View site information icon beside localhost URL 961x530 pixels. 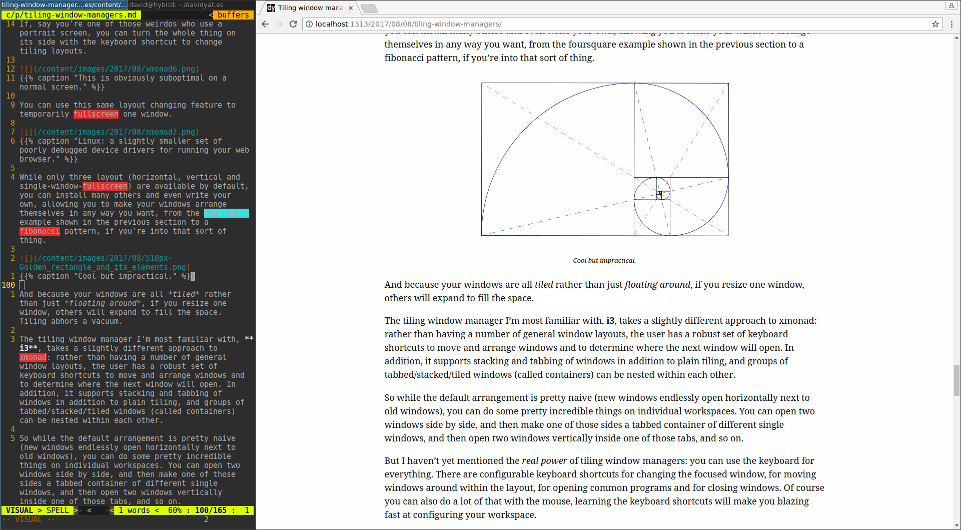(x=310, y=24)
